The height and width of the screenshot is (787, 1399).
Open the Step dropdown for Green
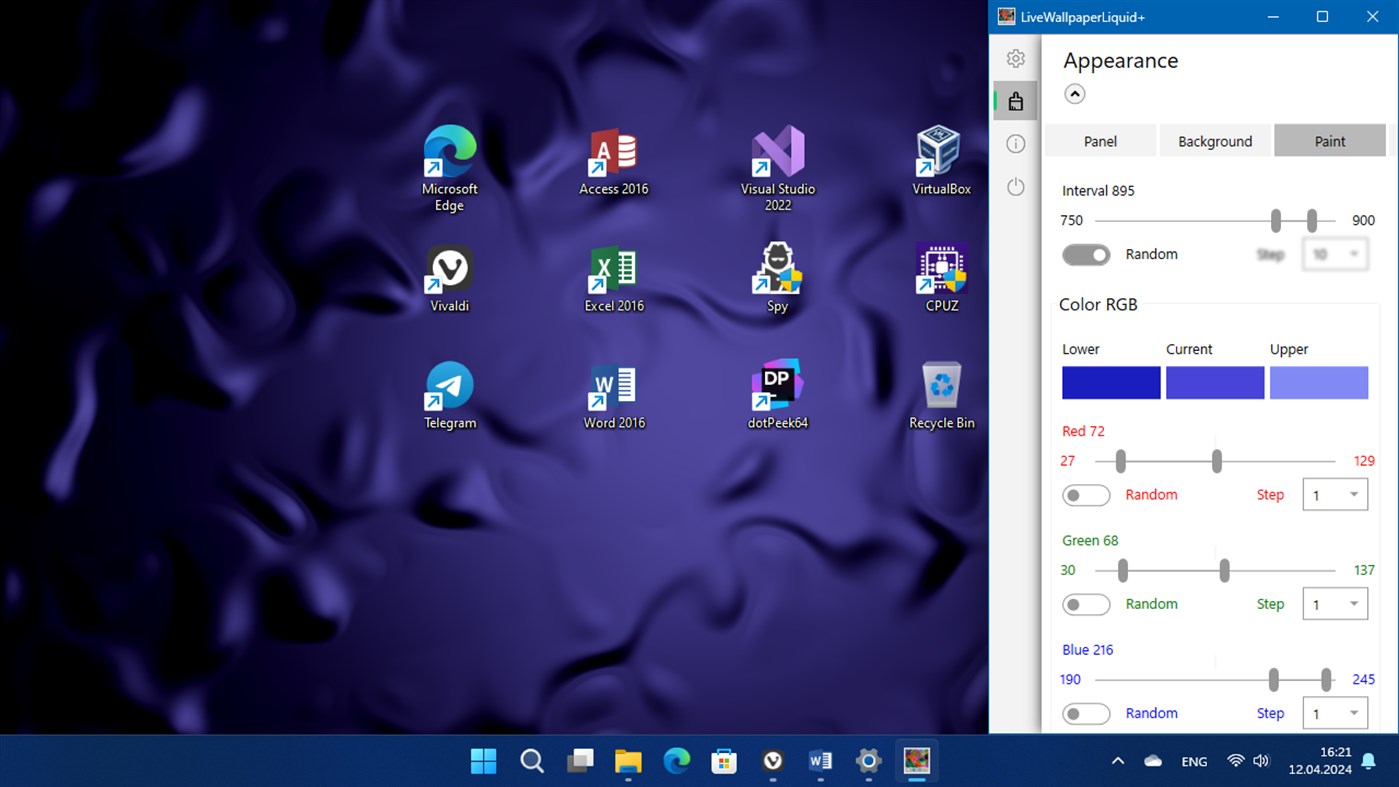coord(1335,603)
